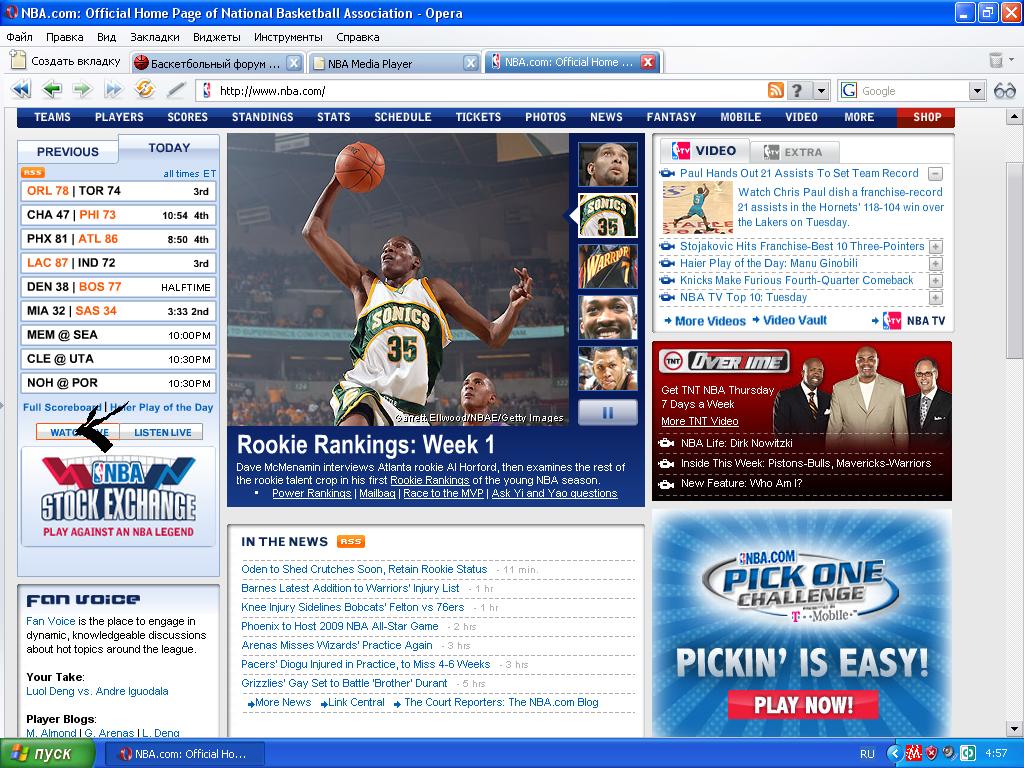The height and width of the screenshot is (768, 1024).
Task: Open the Инструменты menu
Action: tap(288, 37)
